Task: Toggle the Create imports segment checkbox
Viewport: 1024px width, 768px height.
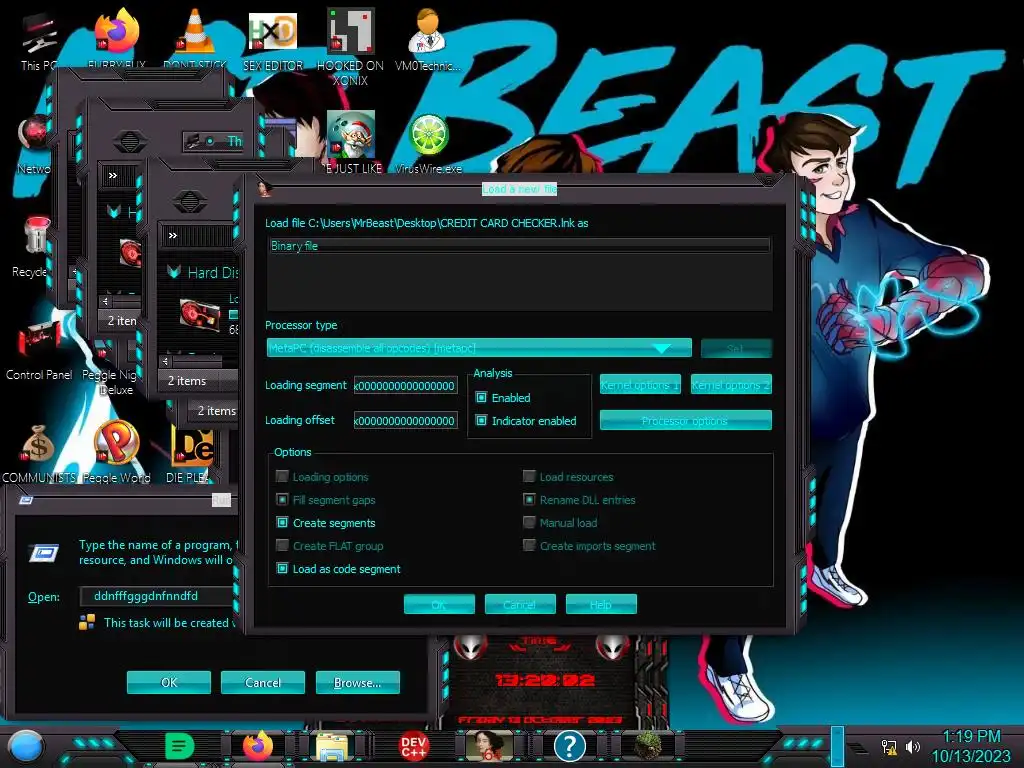Action: click(529, 545)
